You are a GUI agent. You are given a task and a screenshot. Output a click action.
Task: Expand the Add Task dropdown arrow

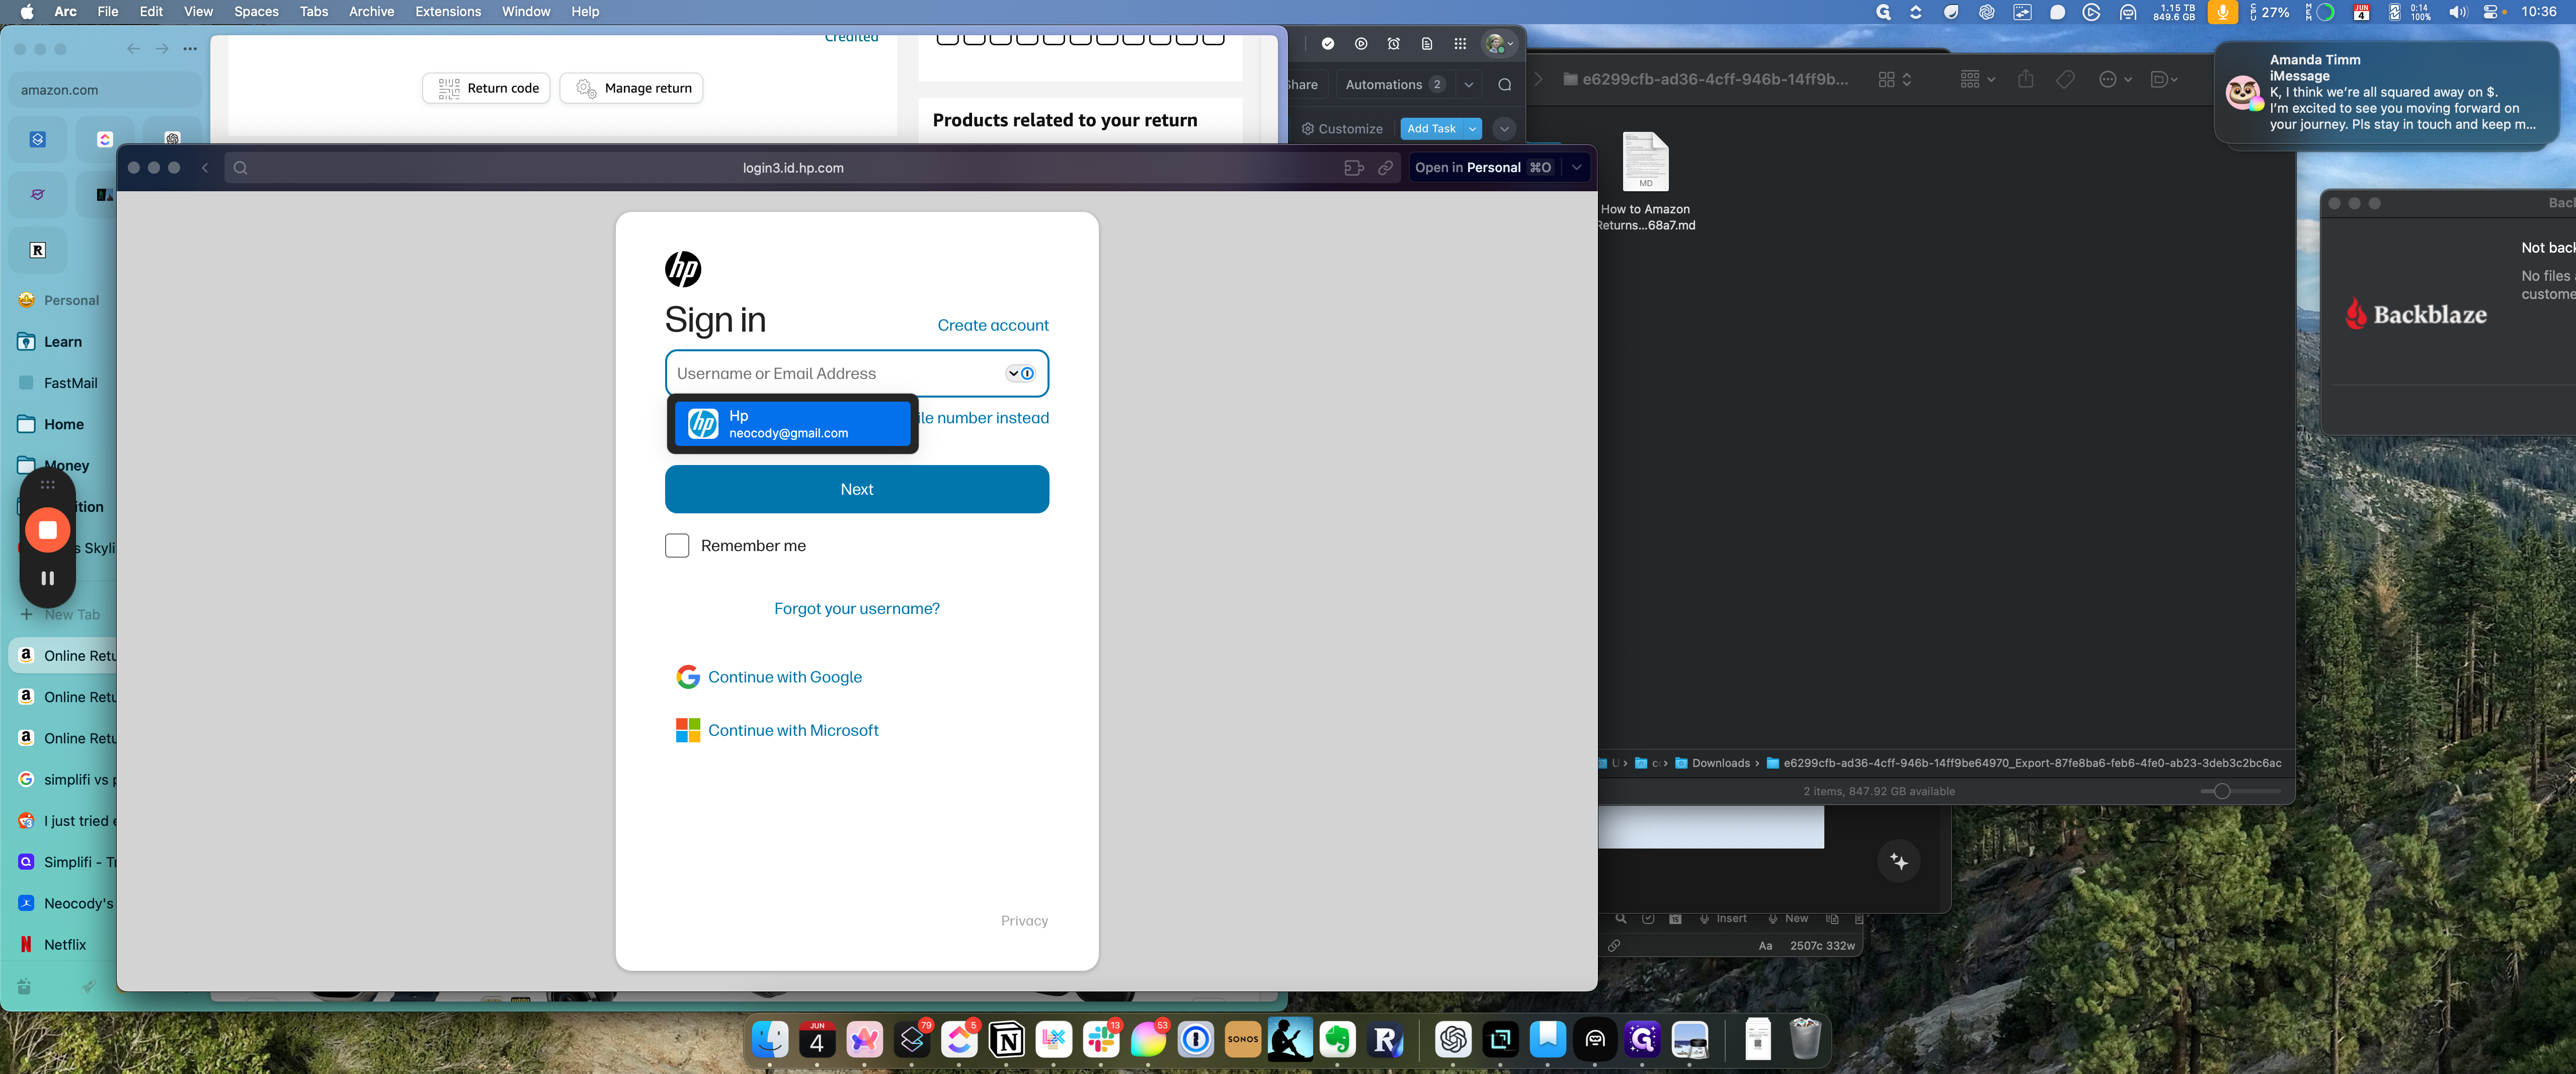click(x=1472, y=129)
